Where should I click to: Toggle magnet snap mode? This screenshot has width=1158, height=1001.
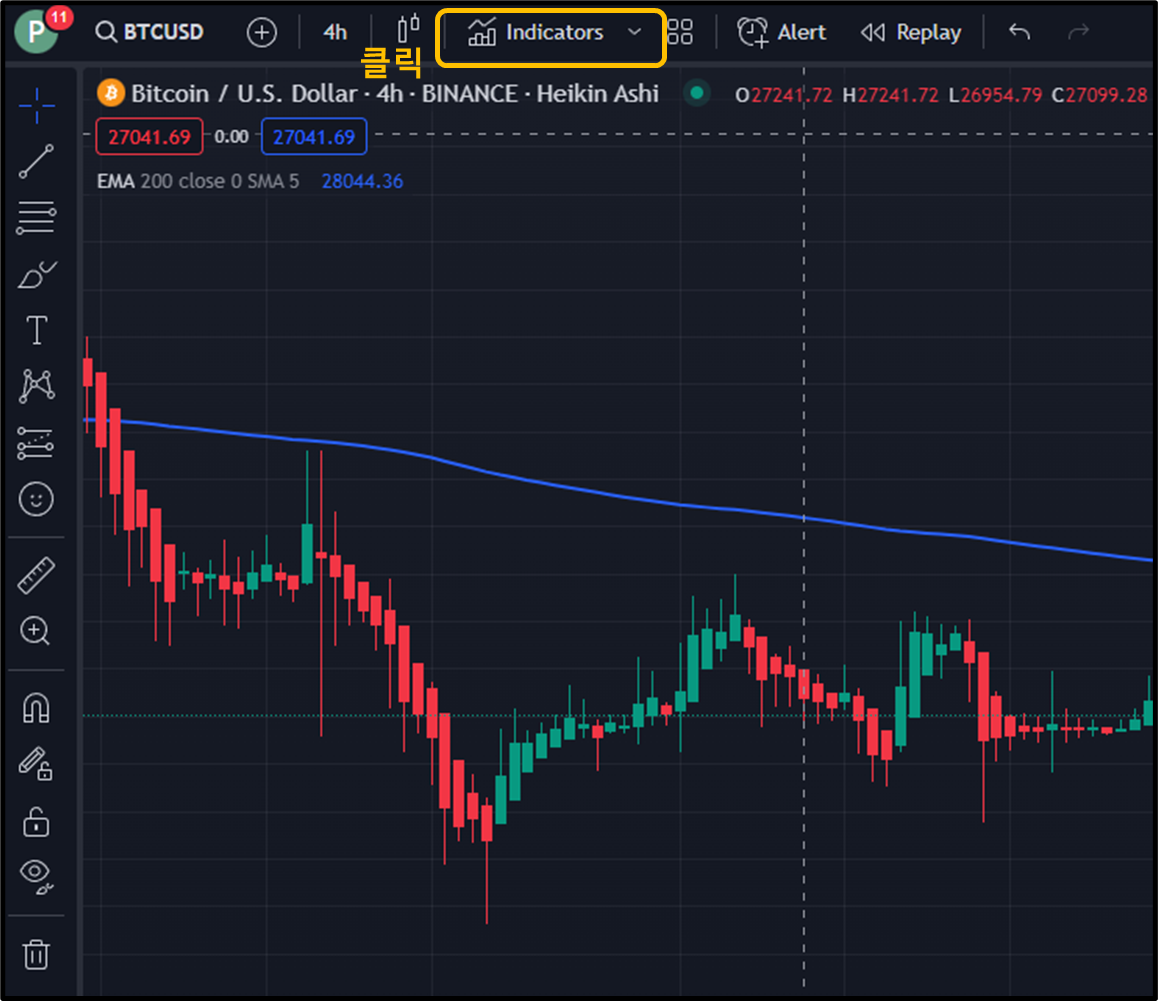pyautogui.click(x=36, y=708)
